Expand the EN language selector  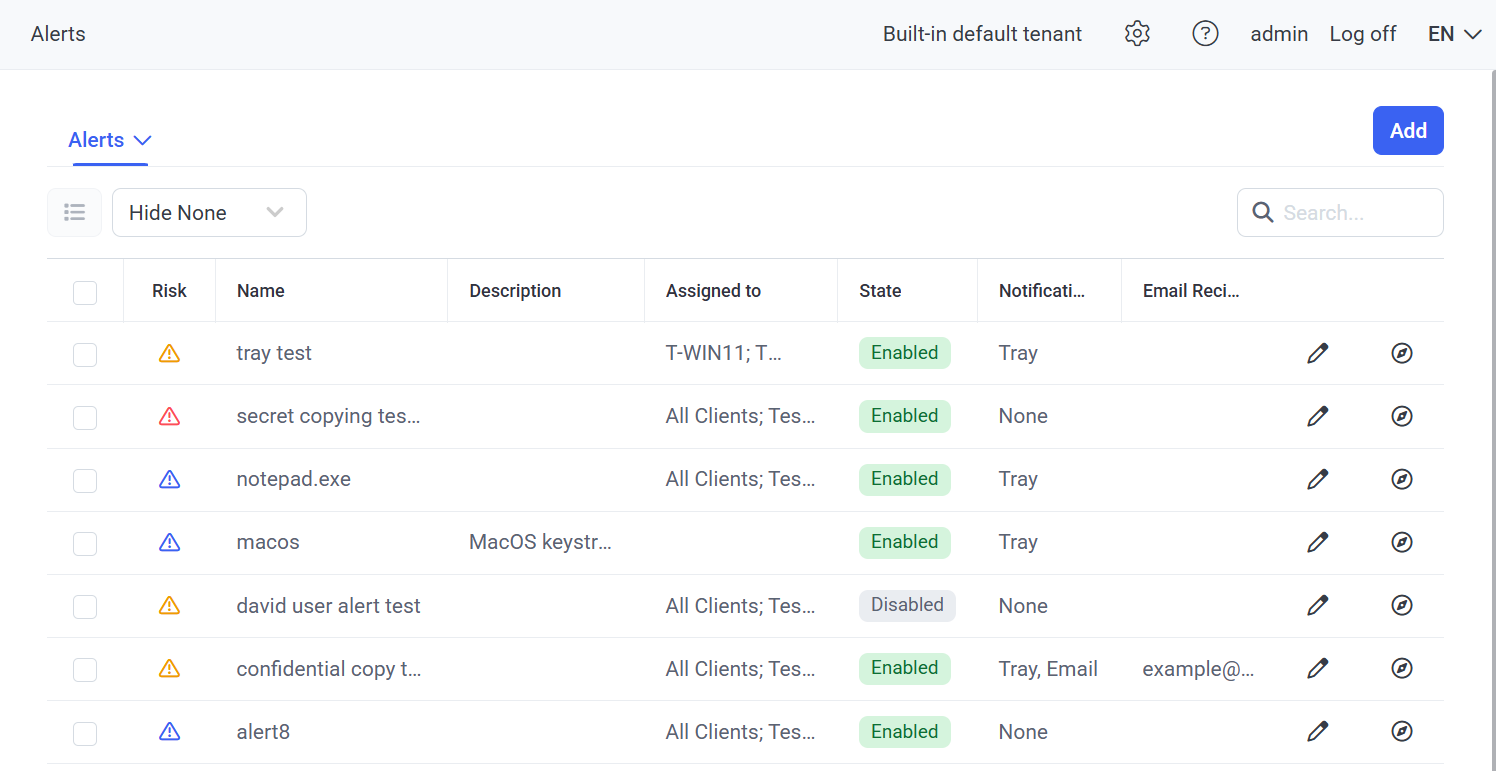pyautogui.click(x=1454, y=34)
